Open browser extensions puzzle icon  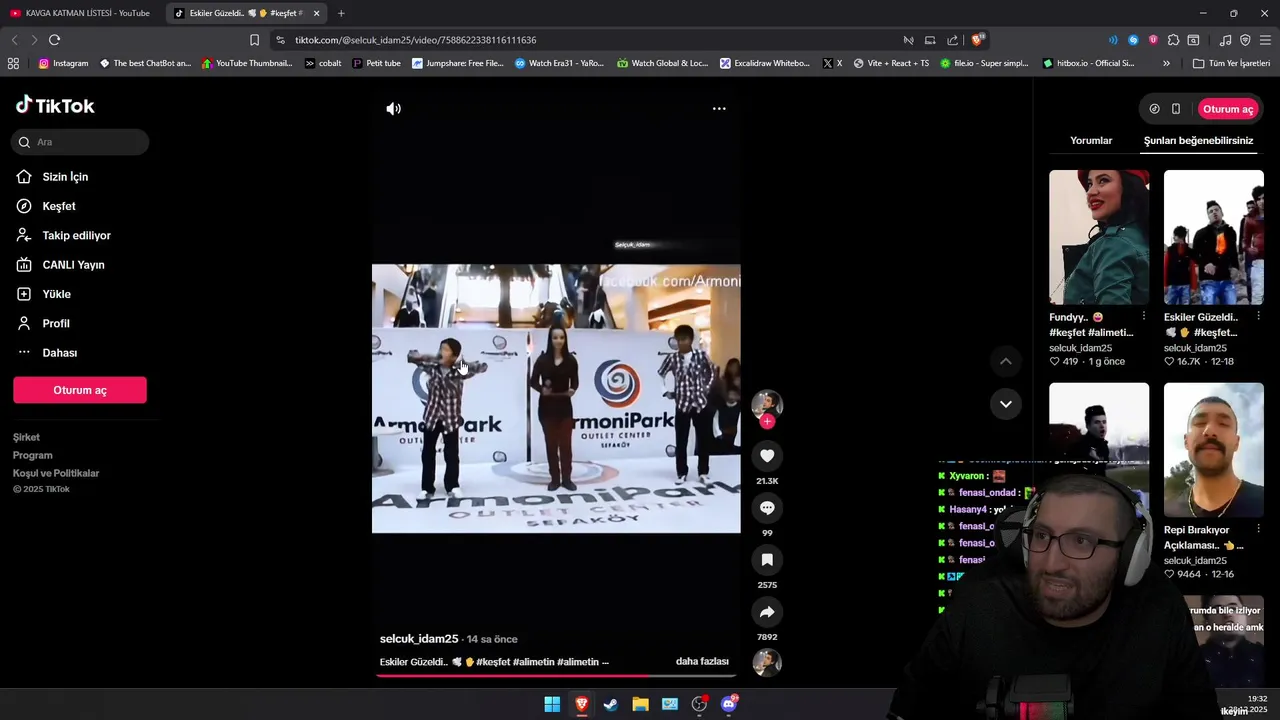[x=1173, y=40]
